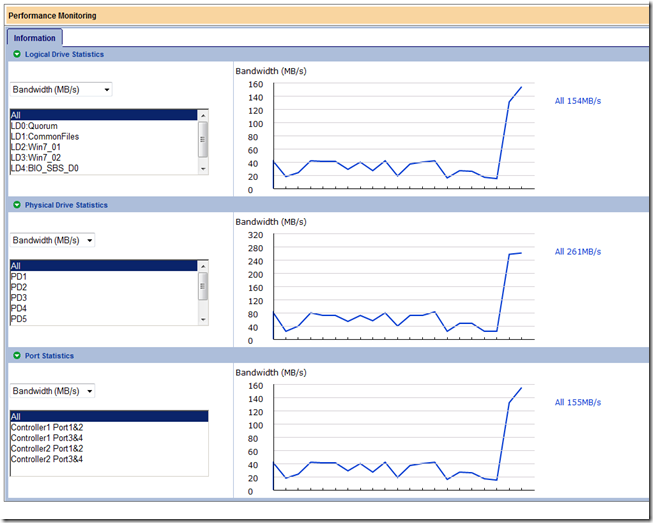653x523 pixels.
Task: Select PD4 physical drive
Action: pyautogui.click(x=104, y=309)
